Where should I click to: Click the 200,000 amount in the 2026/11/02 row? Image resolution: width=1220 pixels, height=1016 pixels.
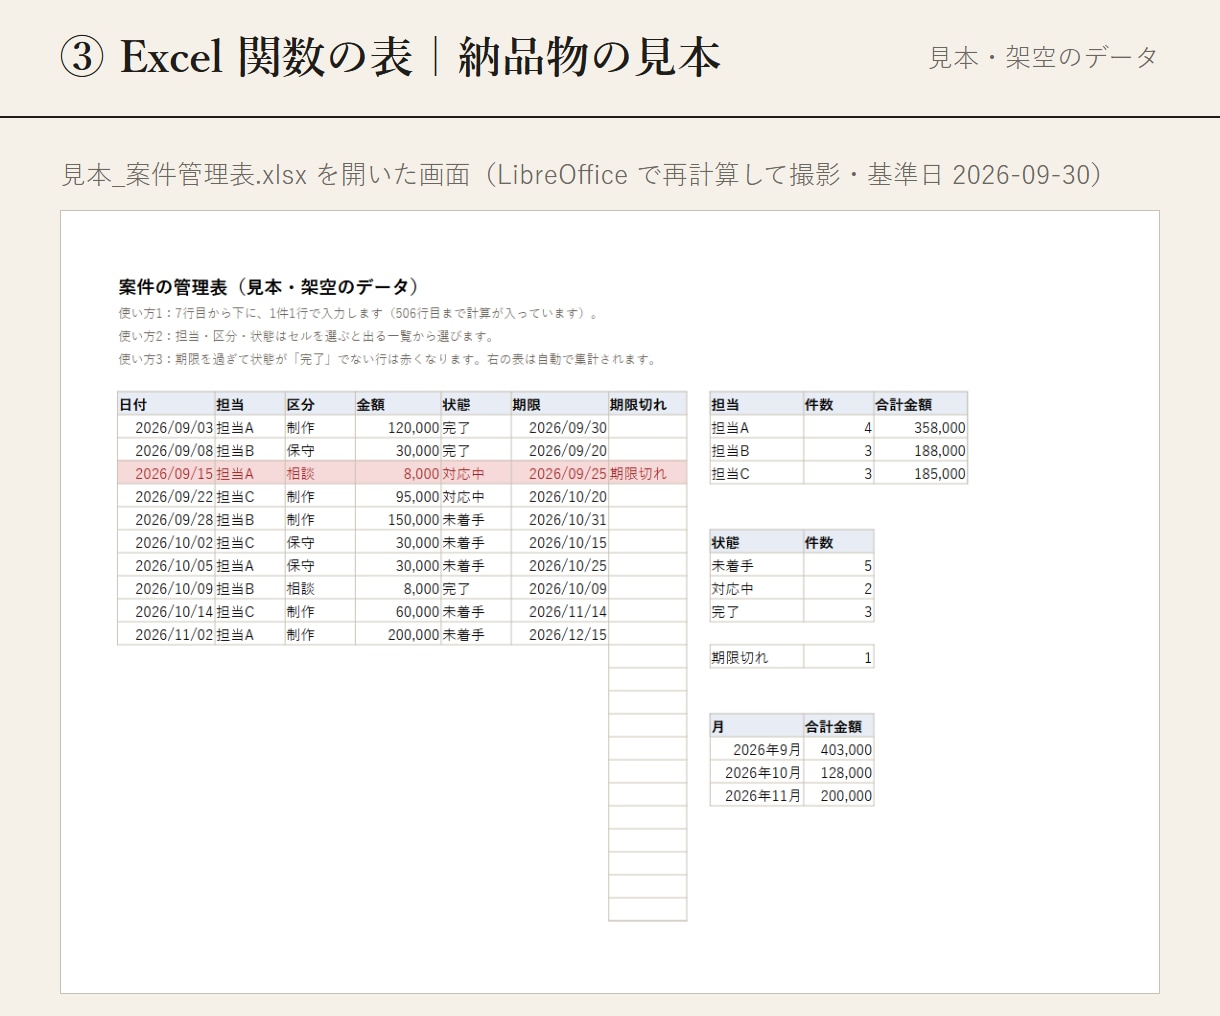click(x=398, y=634)
